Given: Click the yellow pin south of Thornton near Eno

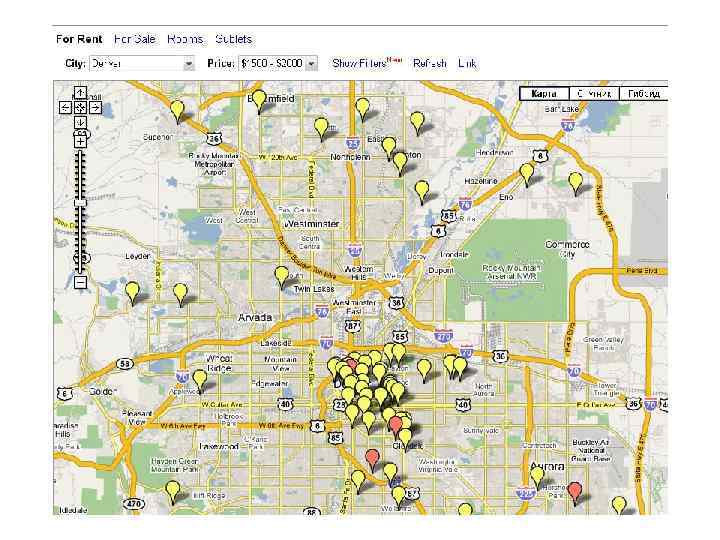Looking at the screenshot, I should [422, 191].
